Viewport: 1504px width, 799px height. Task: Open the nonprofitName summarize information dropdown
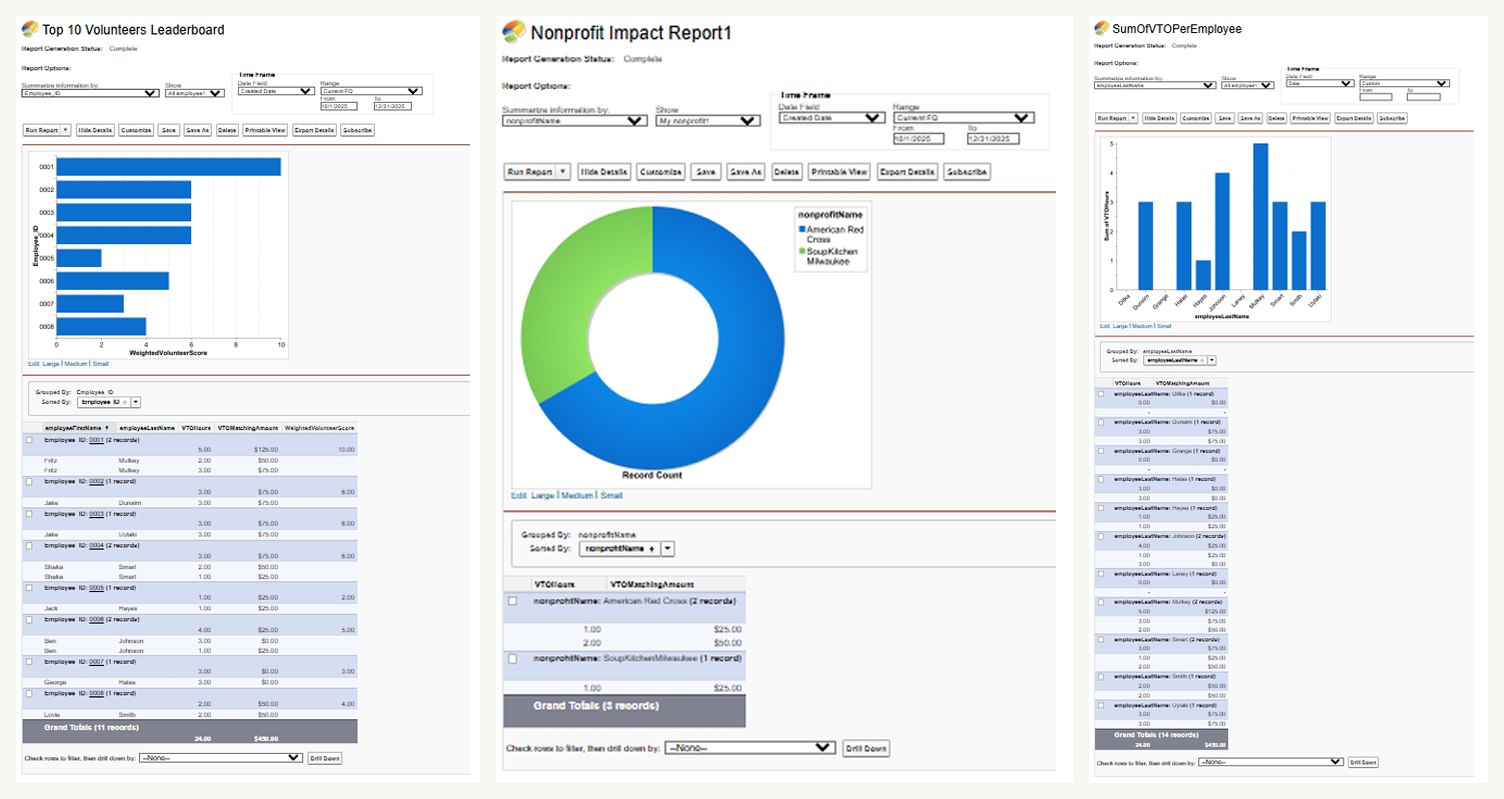pos(574,121)
